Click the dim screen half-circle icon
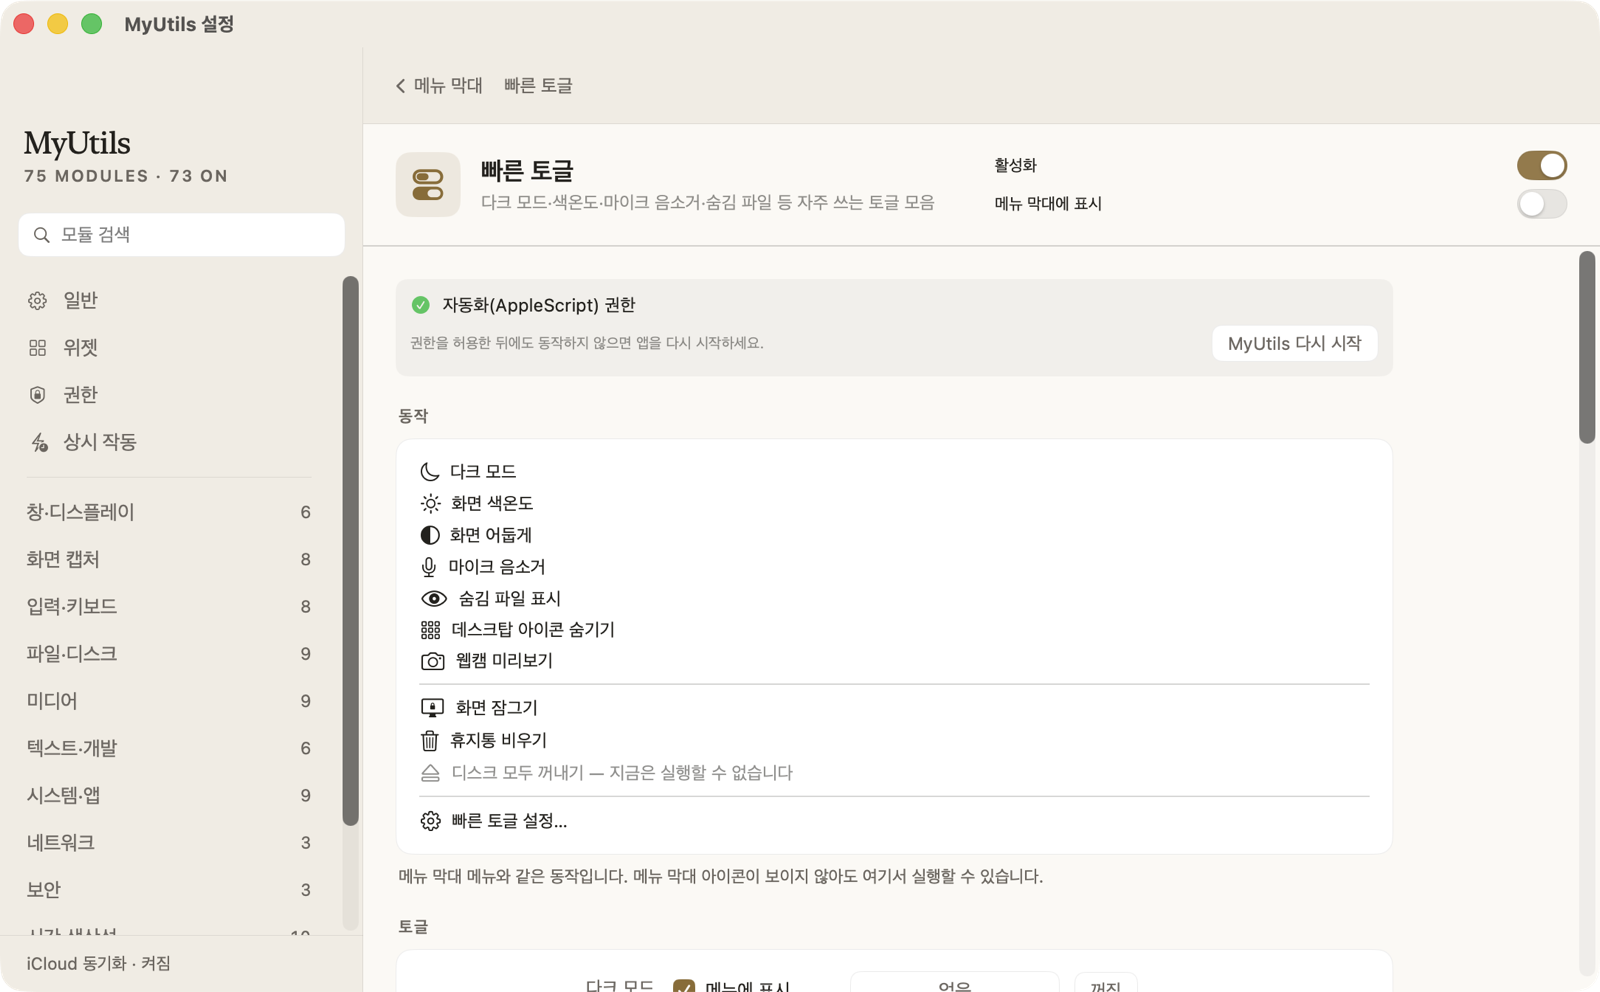The width and height of the screenshot is (1600, 992). click(430, 535)
